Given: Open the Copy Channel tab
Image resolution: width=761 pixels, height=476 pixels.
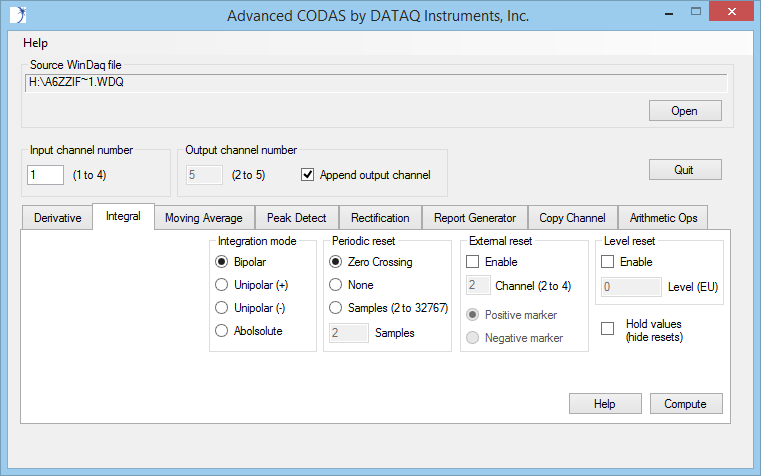Looking at the screenshot, I should point(572,218).
